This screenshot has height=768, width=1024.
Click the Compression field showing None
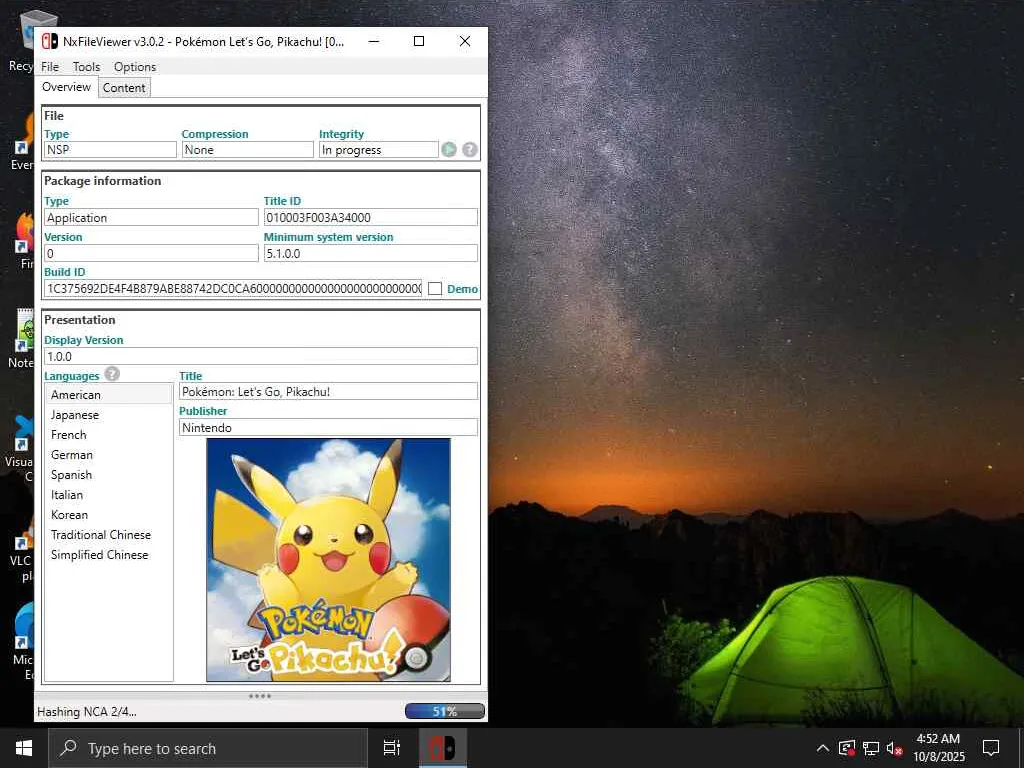click(x=248, y=150)
